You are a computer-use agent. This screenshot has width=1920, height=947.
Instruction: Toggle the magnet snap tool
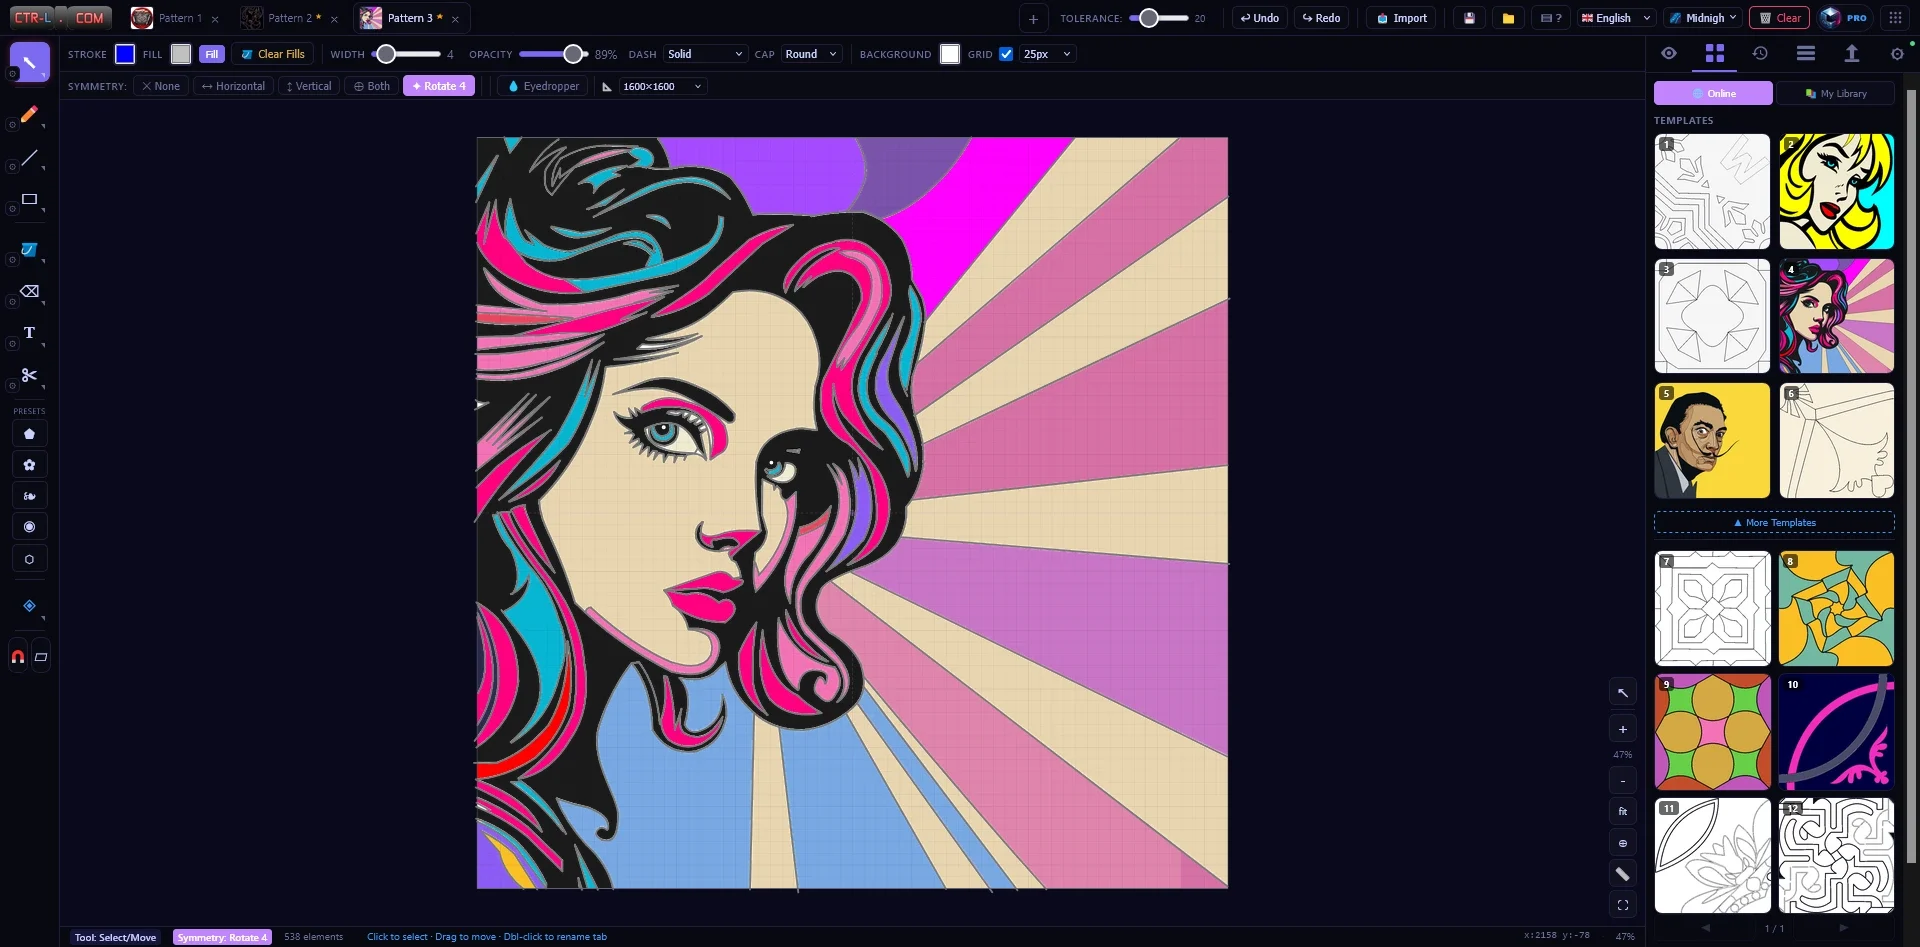click(x=18, y=657)
